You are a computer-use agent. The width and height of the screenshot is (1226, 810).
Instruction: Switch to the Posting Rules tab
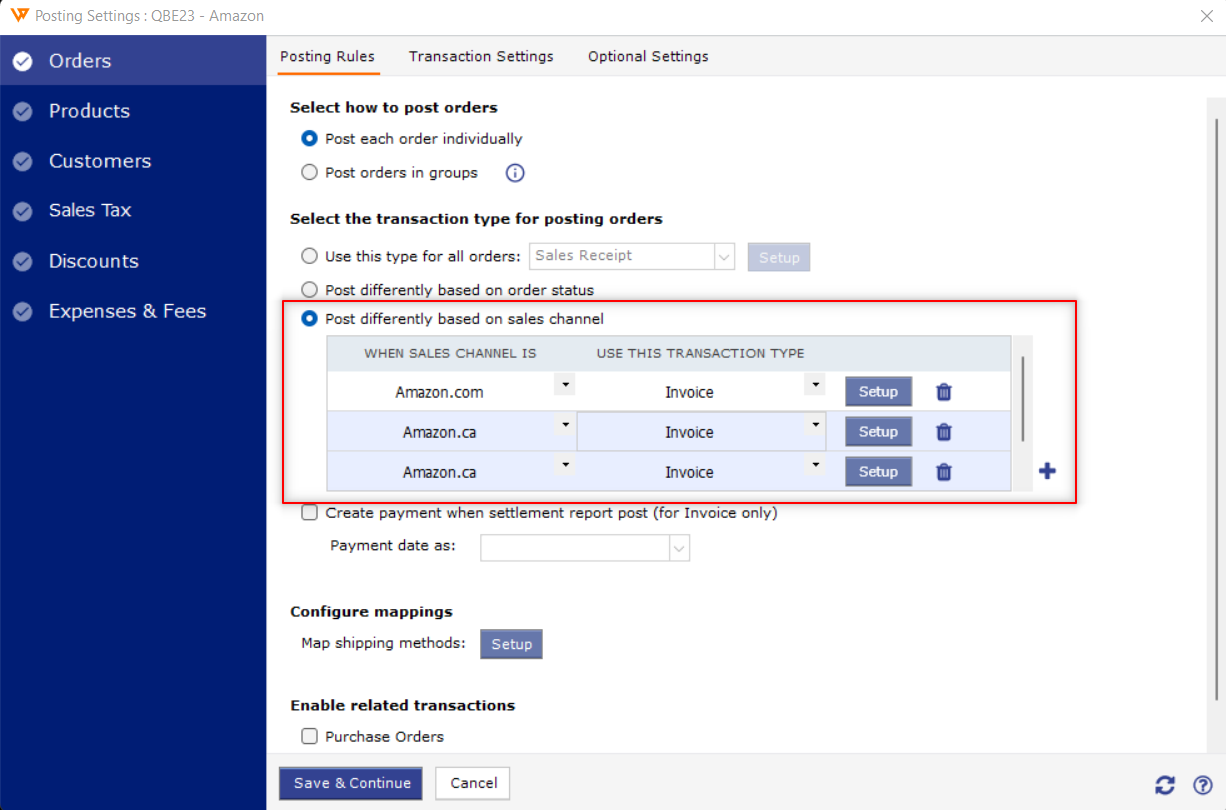327,56
